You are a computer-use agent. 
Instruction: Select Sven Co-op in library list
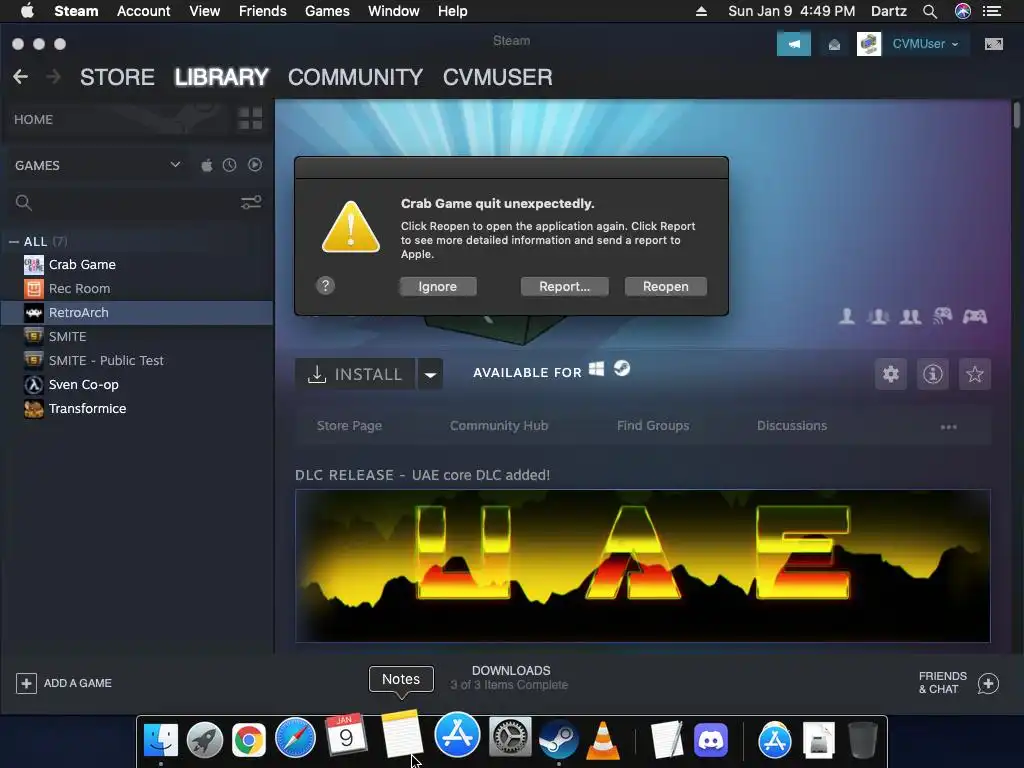coord(137,385)
